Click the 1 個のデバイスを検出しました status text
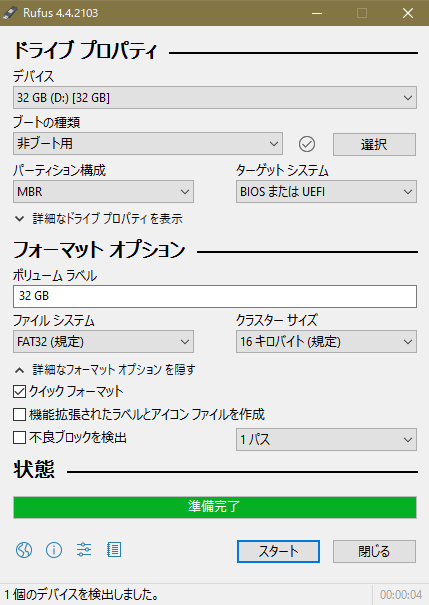The width and height of the screenshot is (429, 605). click(x=82, y=595)
